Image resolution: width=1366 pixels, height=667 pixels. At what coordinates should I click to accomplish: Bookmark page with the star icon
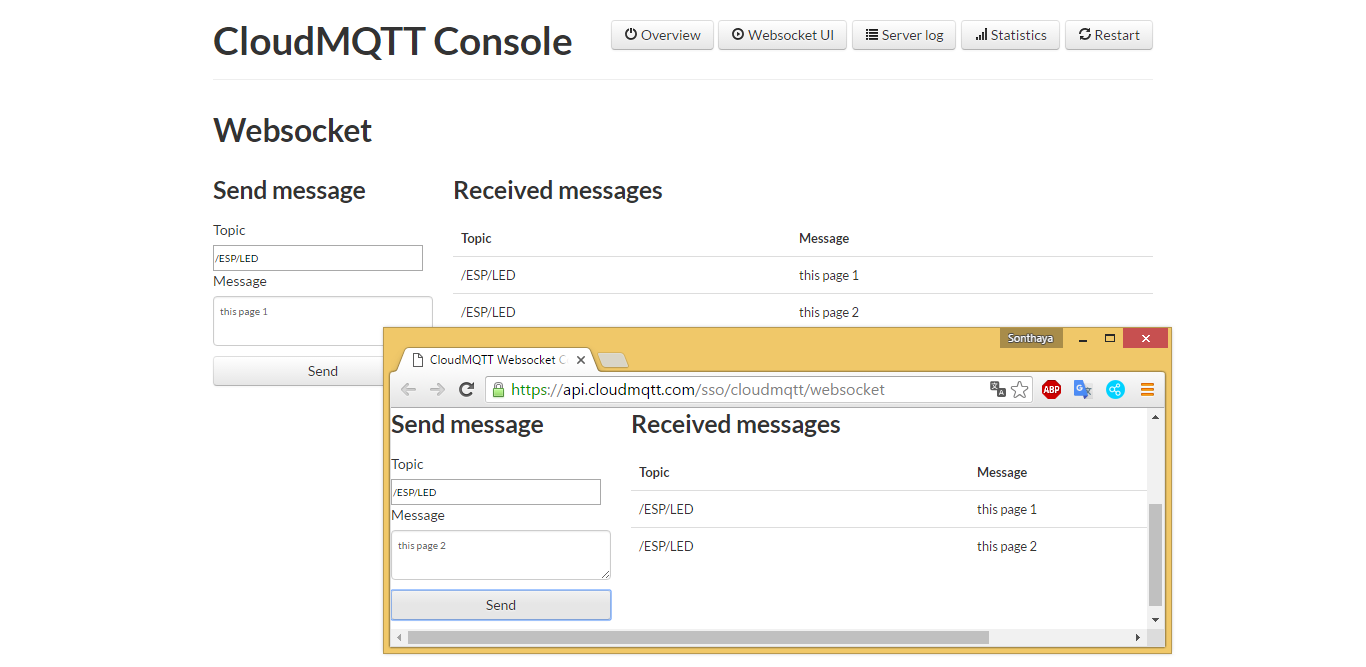[x=1019, y=390]
